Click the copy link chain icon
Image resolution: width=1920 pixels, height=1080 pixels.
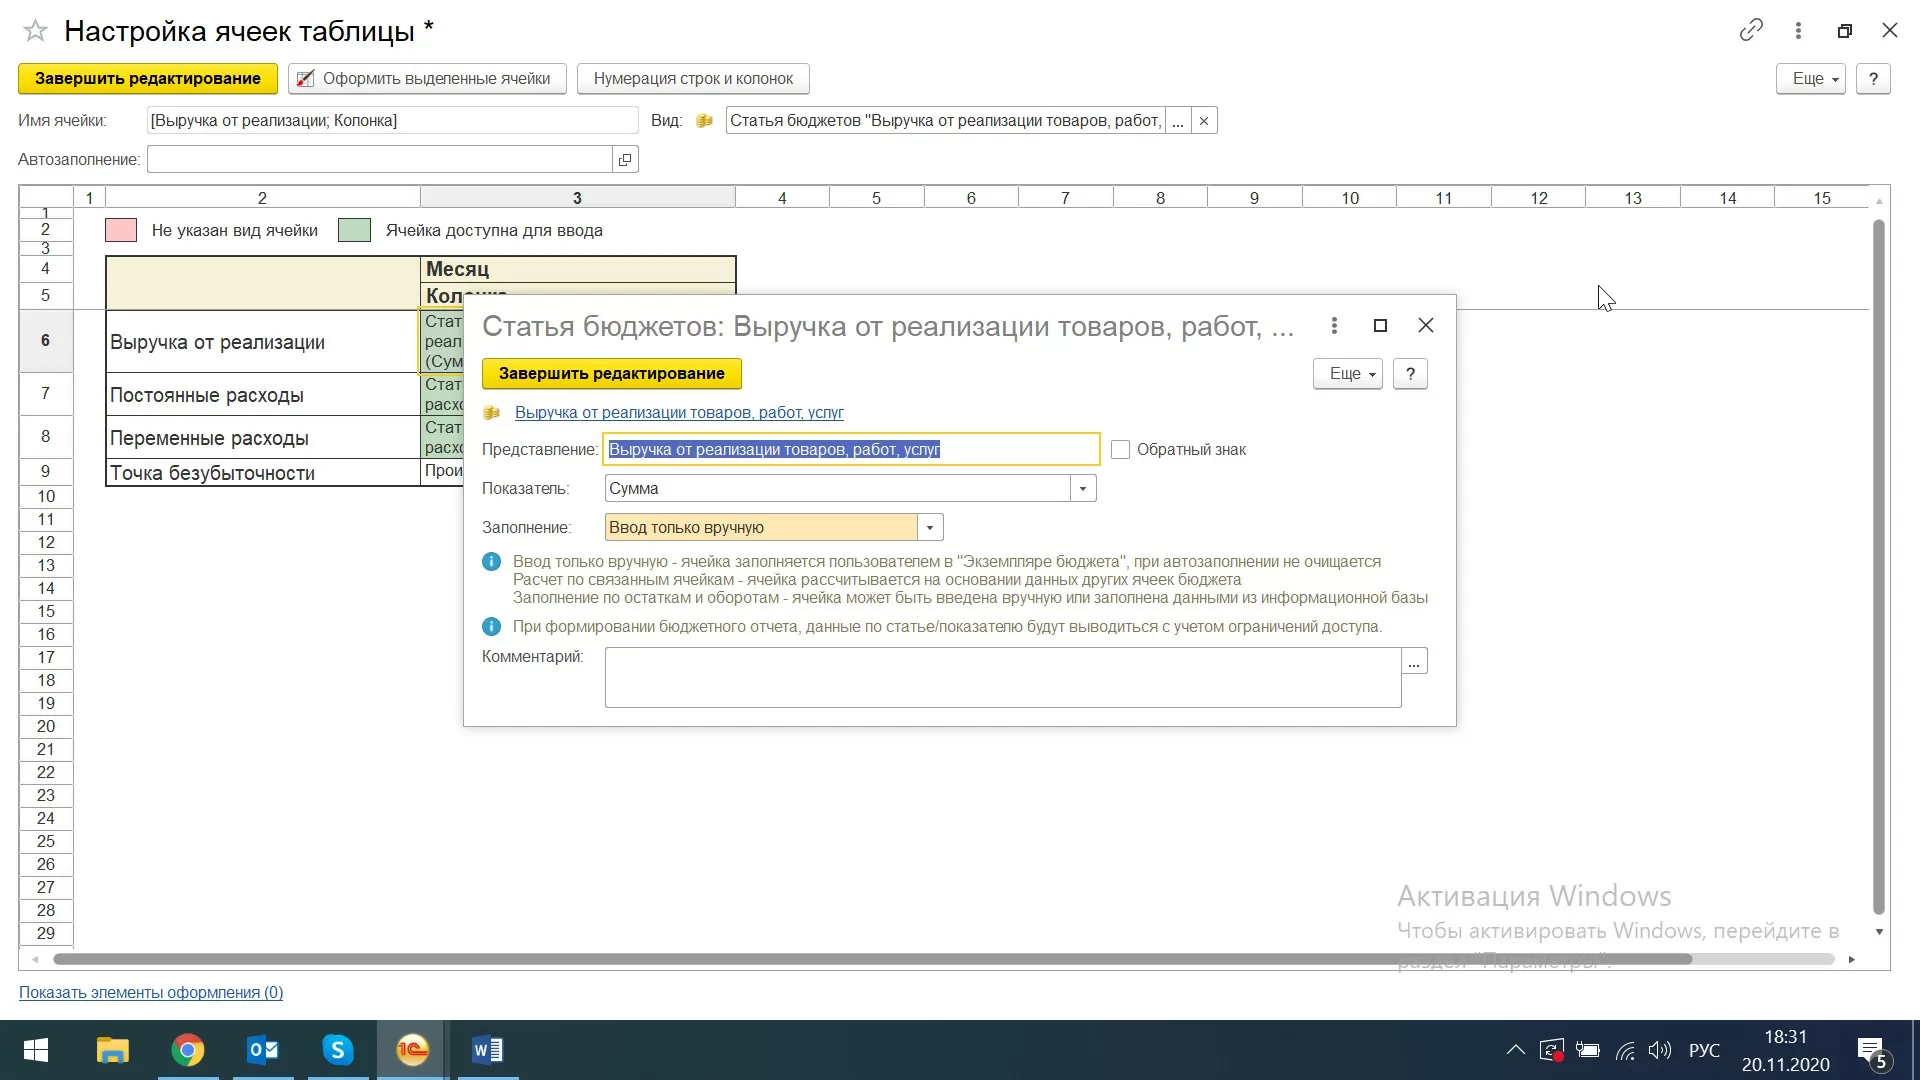(x=1750, y=30)
